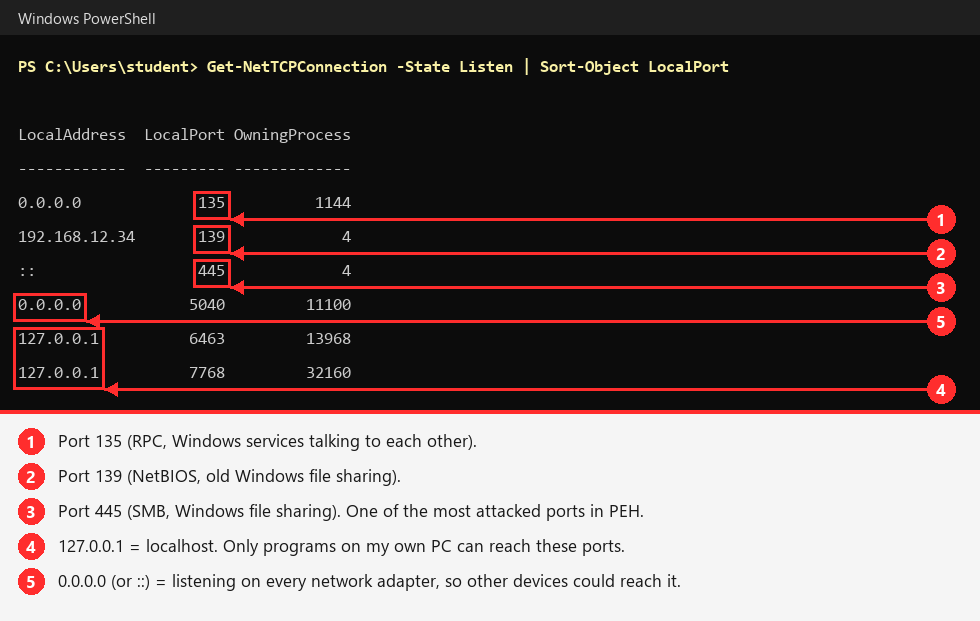This screenshot has width=980, height=621.
Task: Select port 6463 in the LocalPort column
Action: pos(207,339)
